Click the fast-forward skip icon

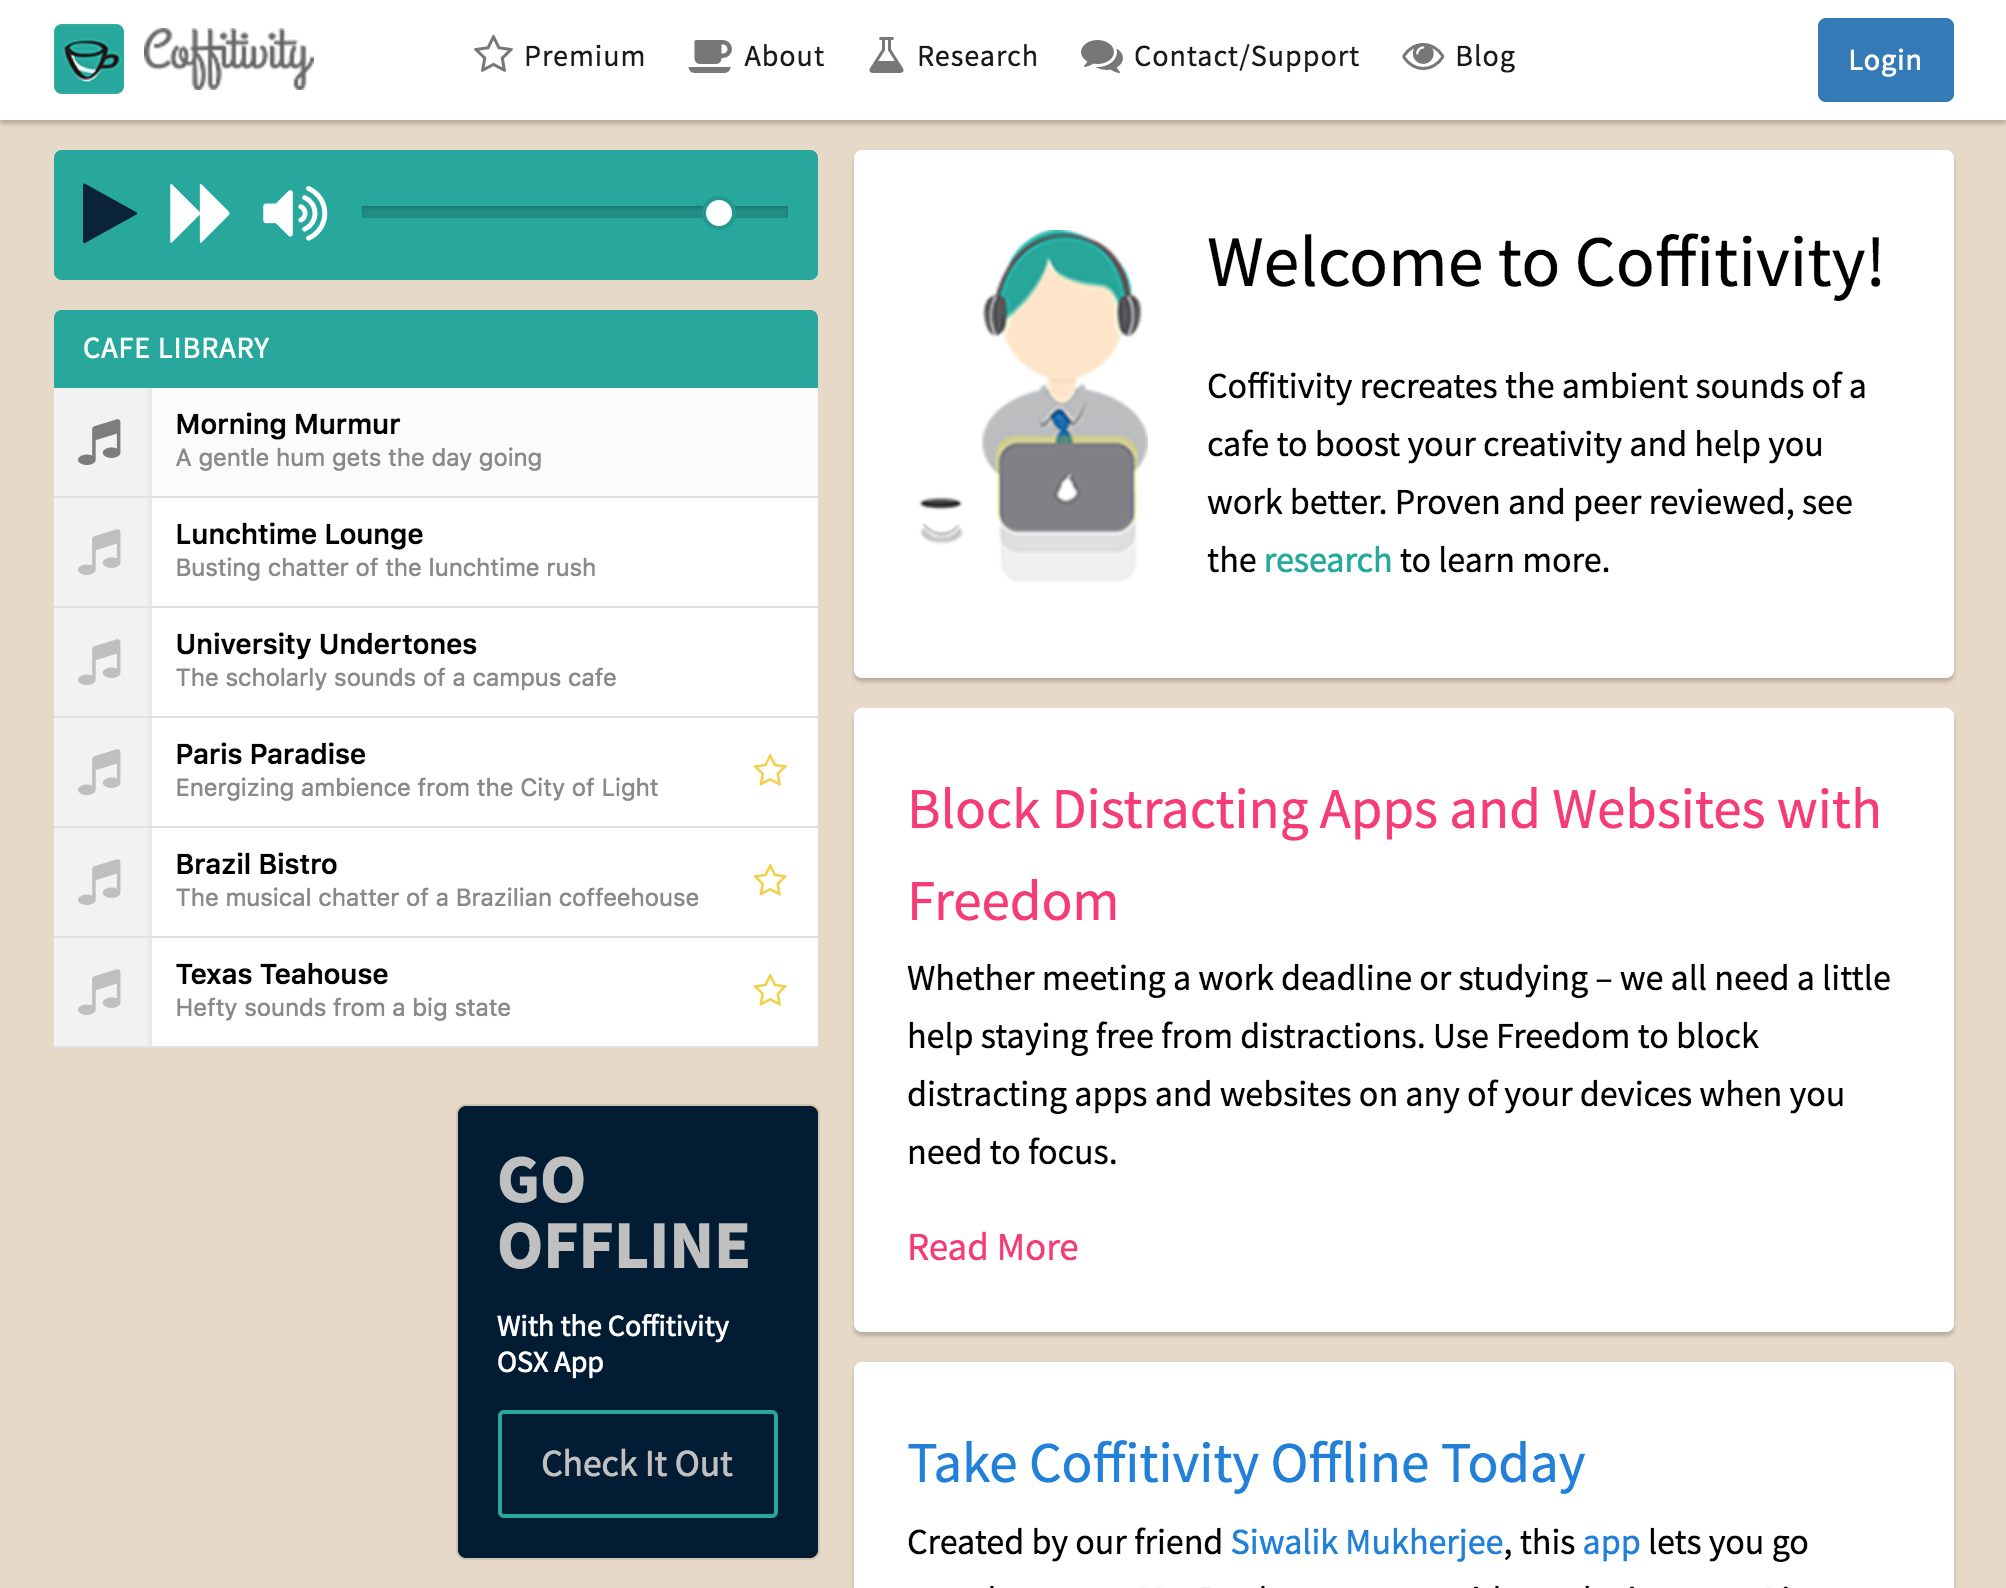tap(198, 213)
